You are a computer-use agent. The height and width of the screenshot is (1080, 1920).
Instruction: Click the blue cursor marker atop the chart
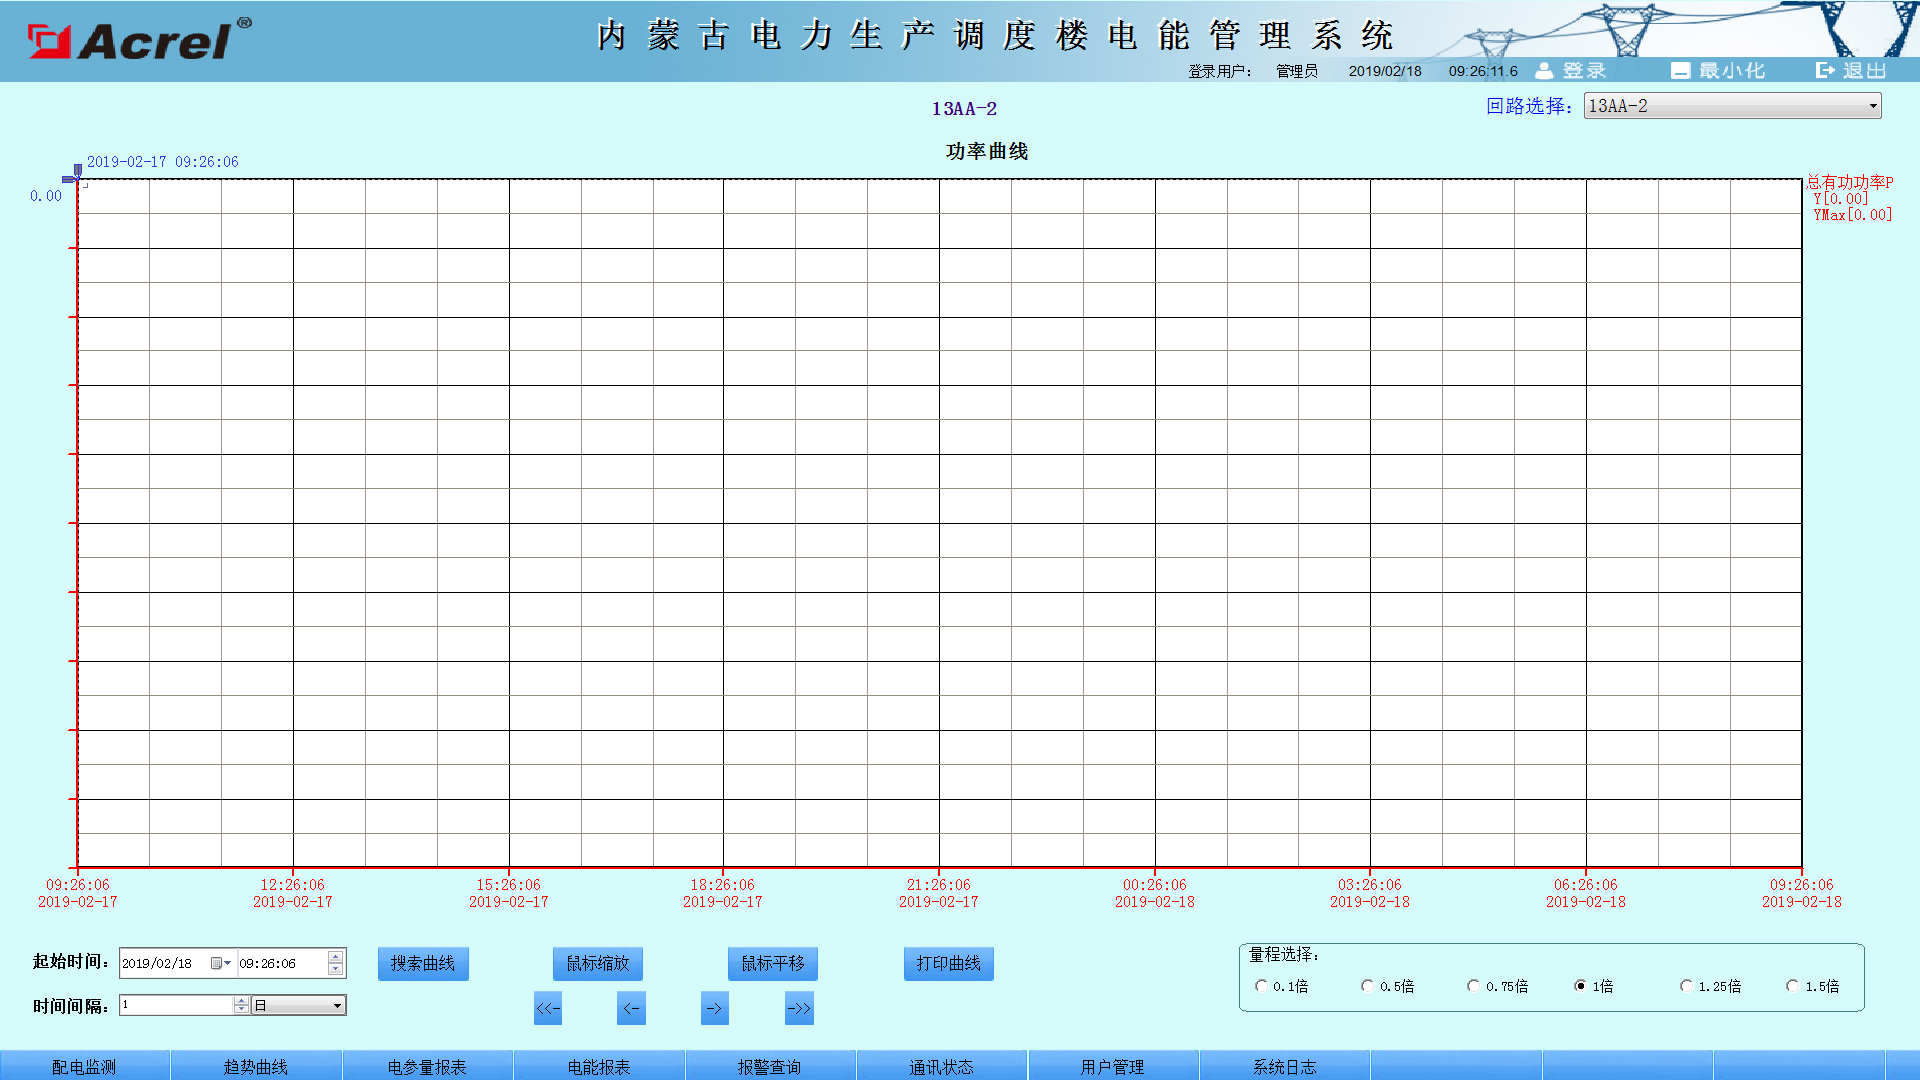pos(77,171)
